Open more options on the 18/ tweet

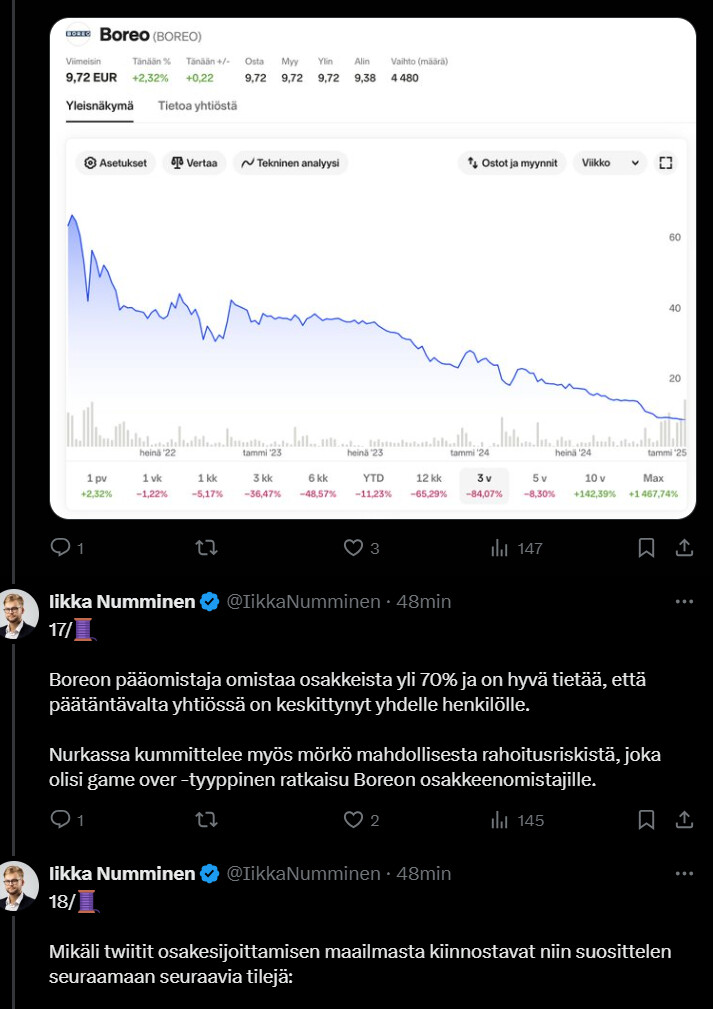point(685,874)
